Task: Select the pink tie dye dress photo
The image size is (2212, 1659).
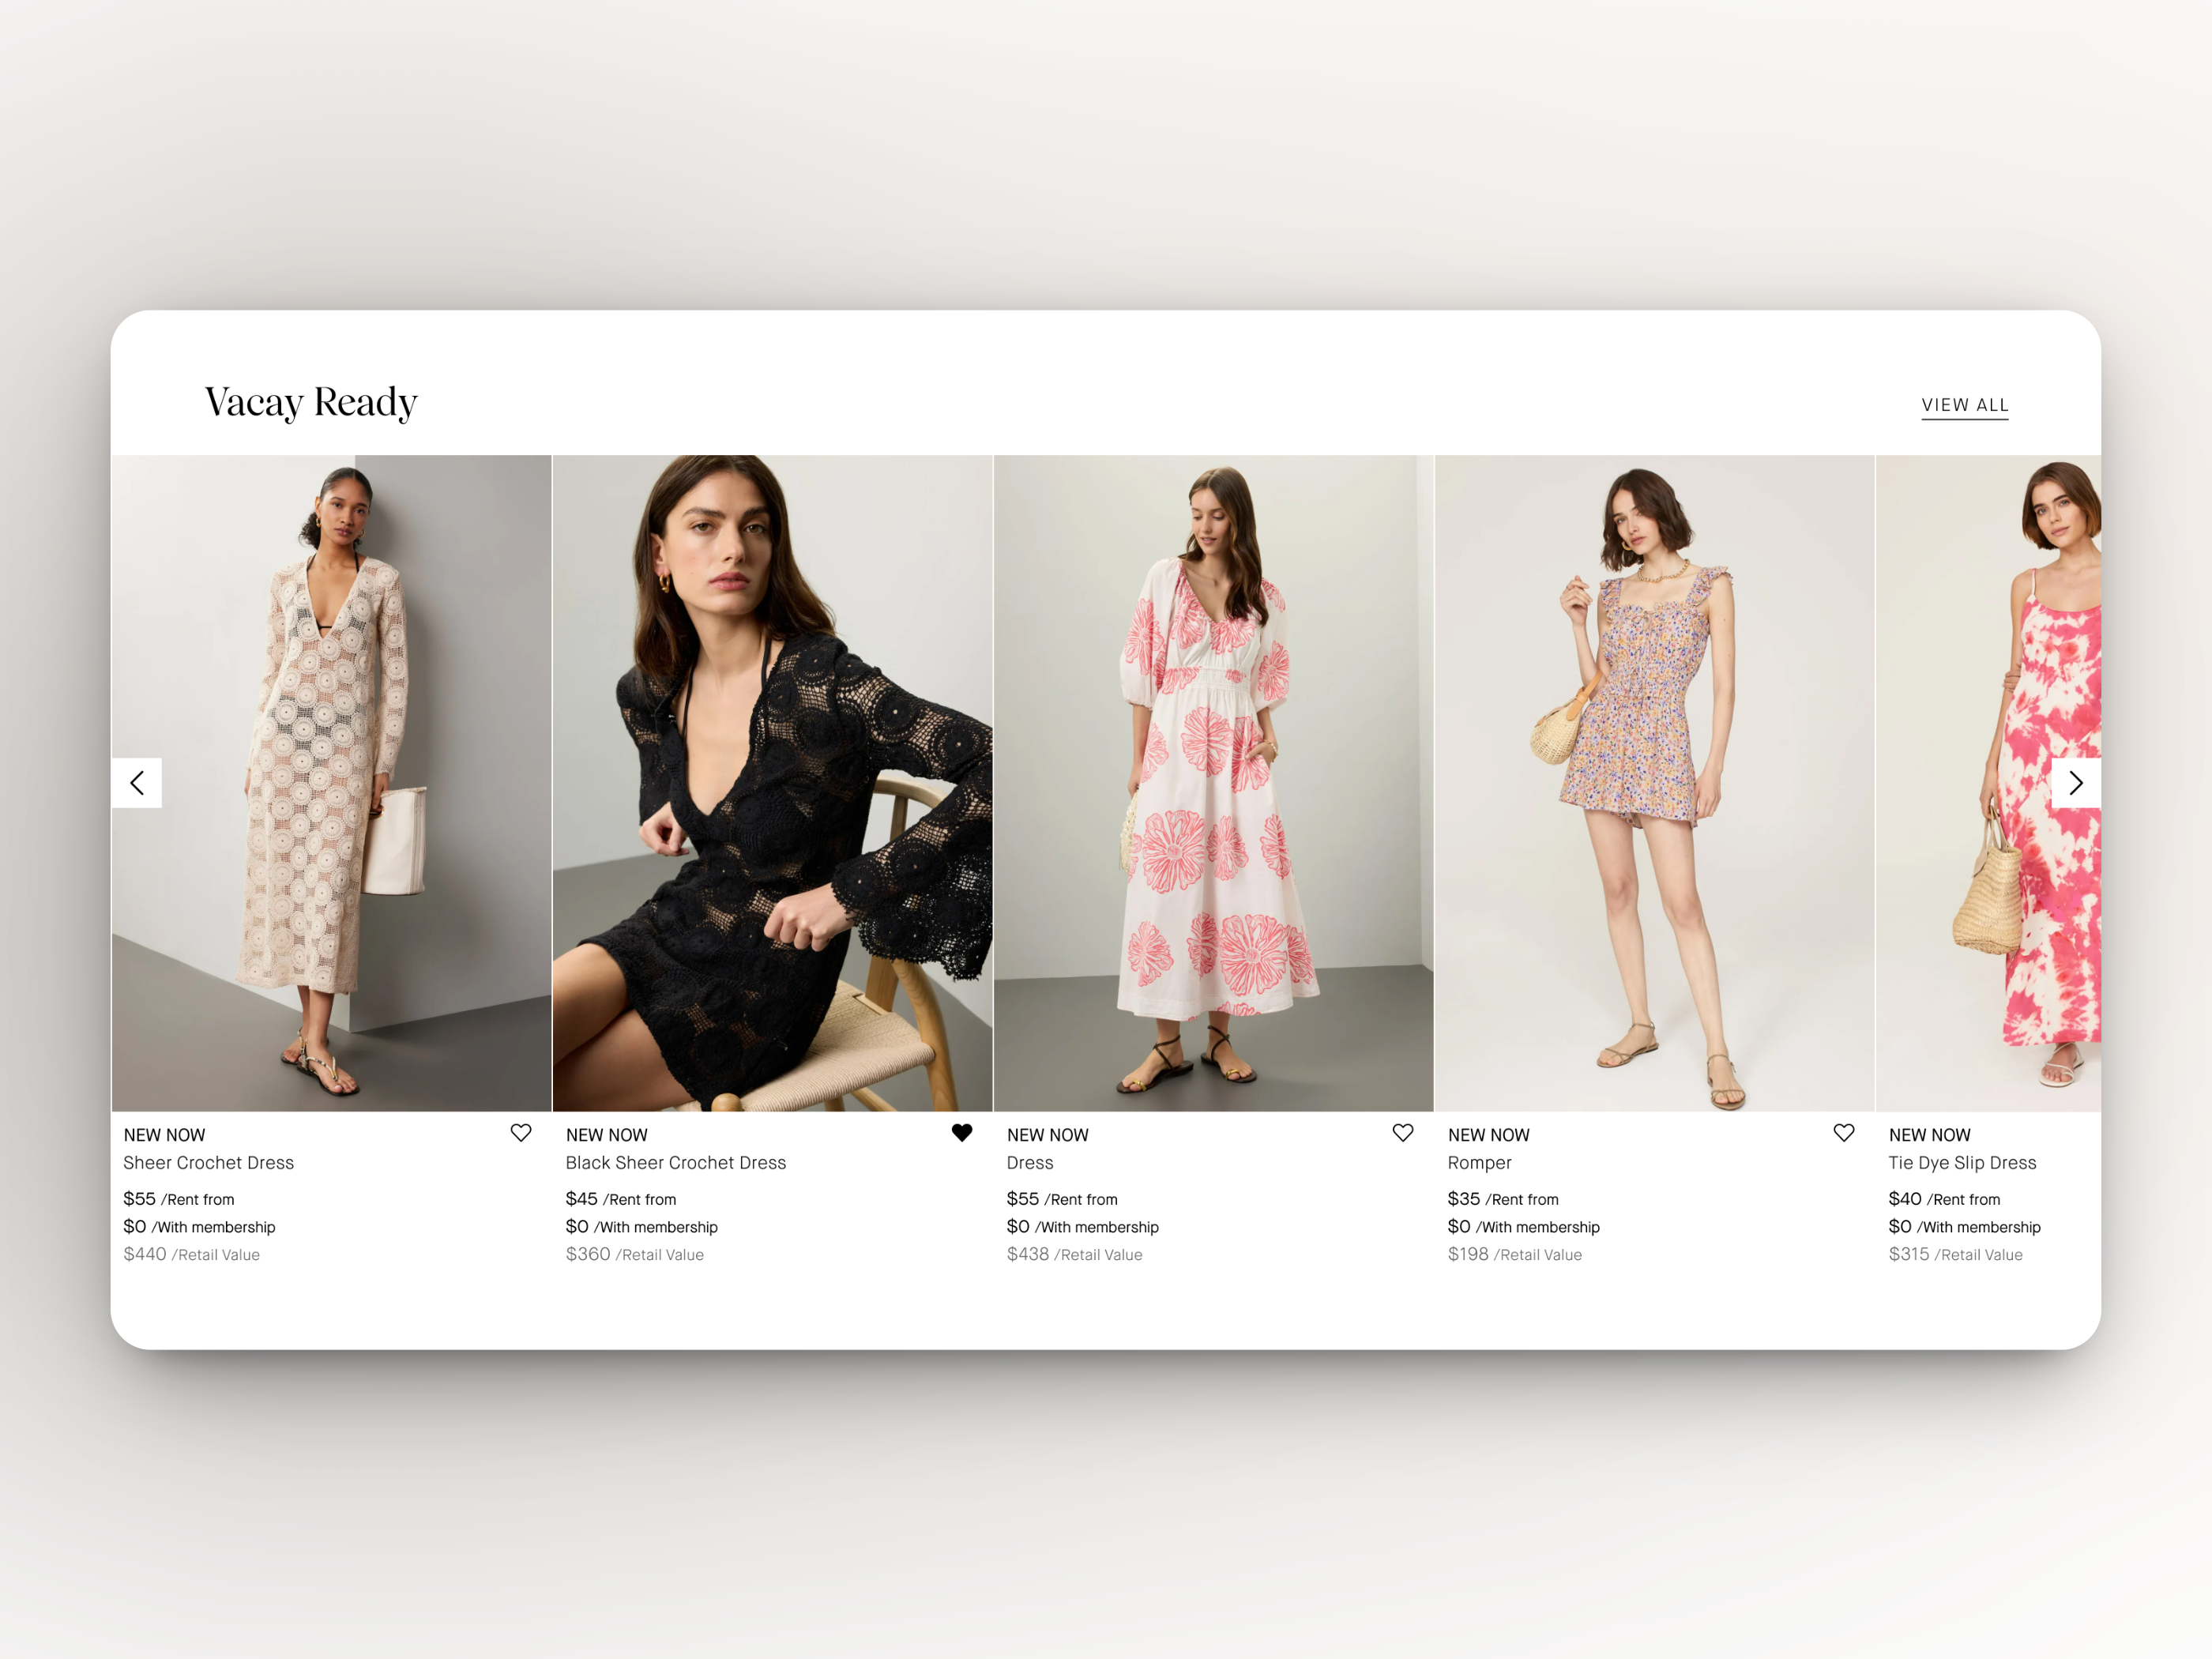Action: pyautogui.click(x=1989, y=783)
